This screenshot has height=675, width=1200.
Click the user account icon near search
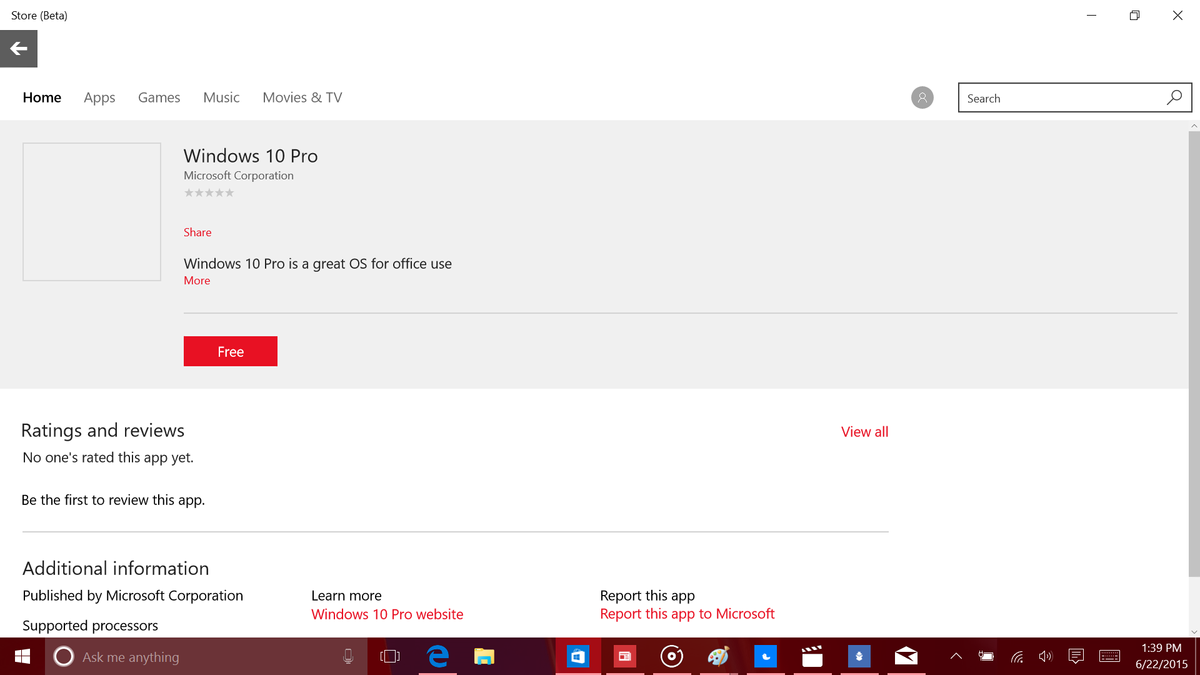[x=921, y=97]
